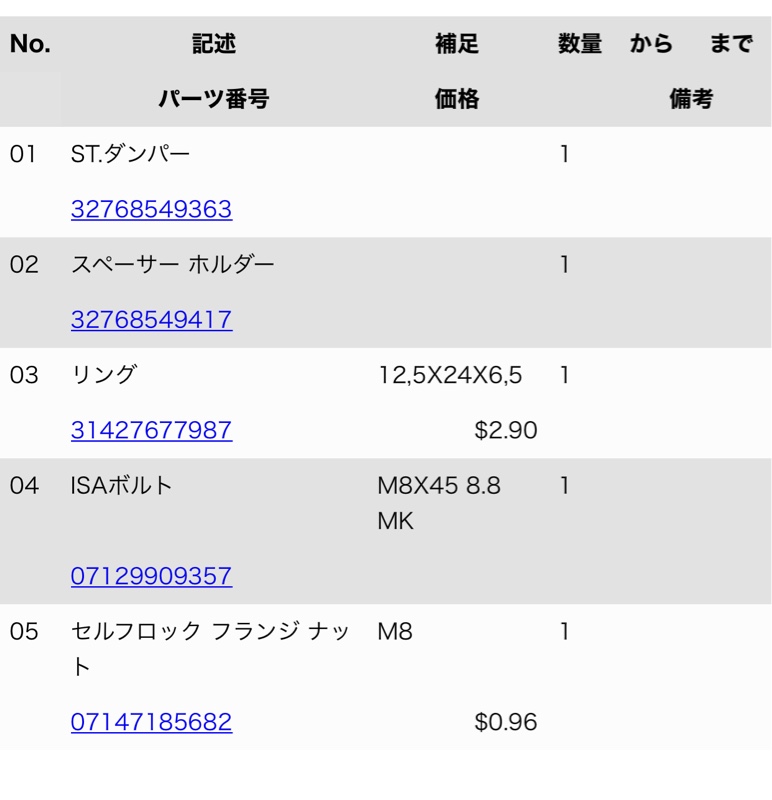Click part number 31427677987 link

click(x=151, y=430)
